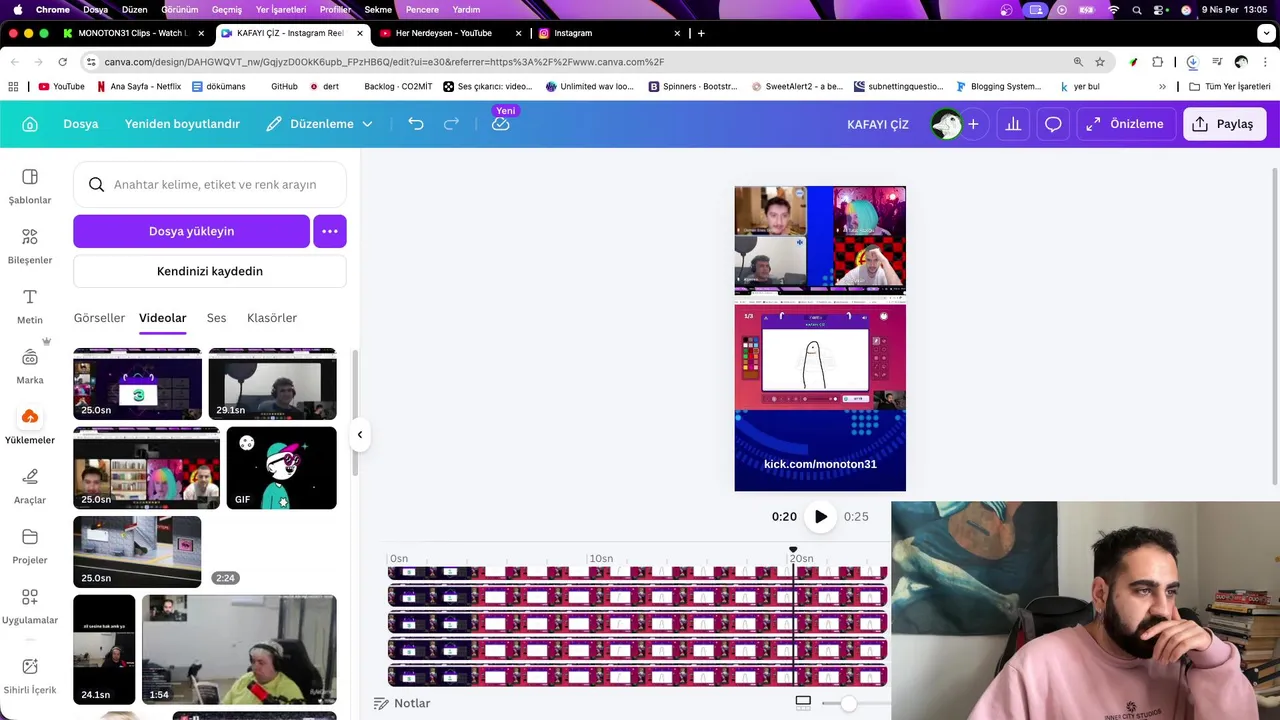
Task: Open the cloud save status icon
Action: tap(501, 124)
